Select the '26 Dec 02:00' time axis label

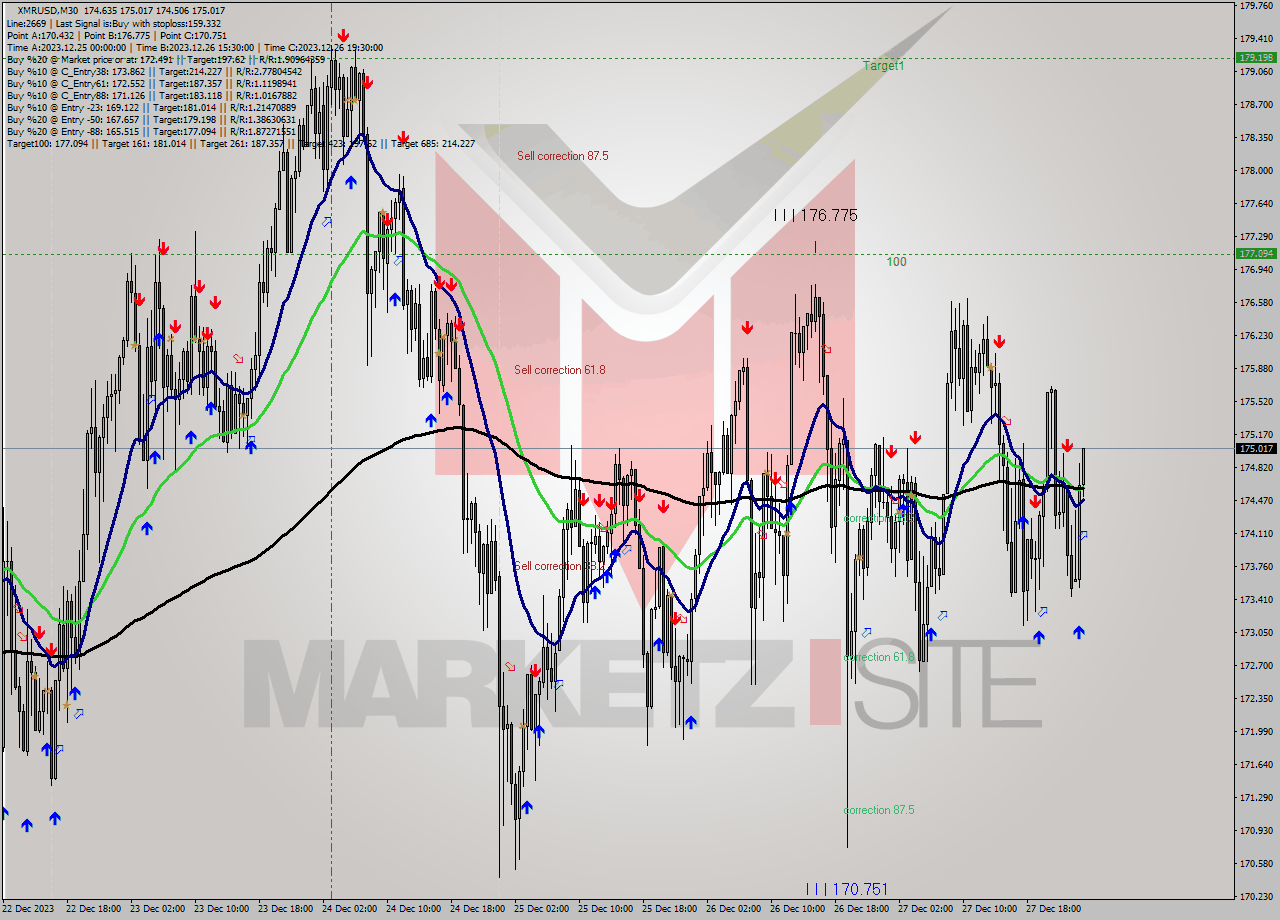[733, 909]
